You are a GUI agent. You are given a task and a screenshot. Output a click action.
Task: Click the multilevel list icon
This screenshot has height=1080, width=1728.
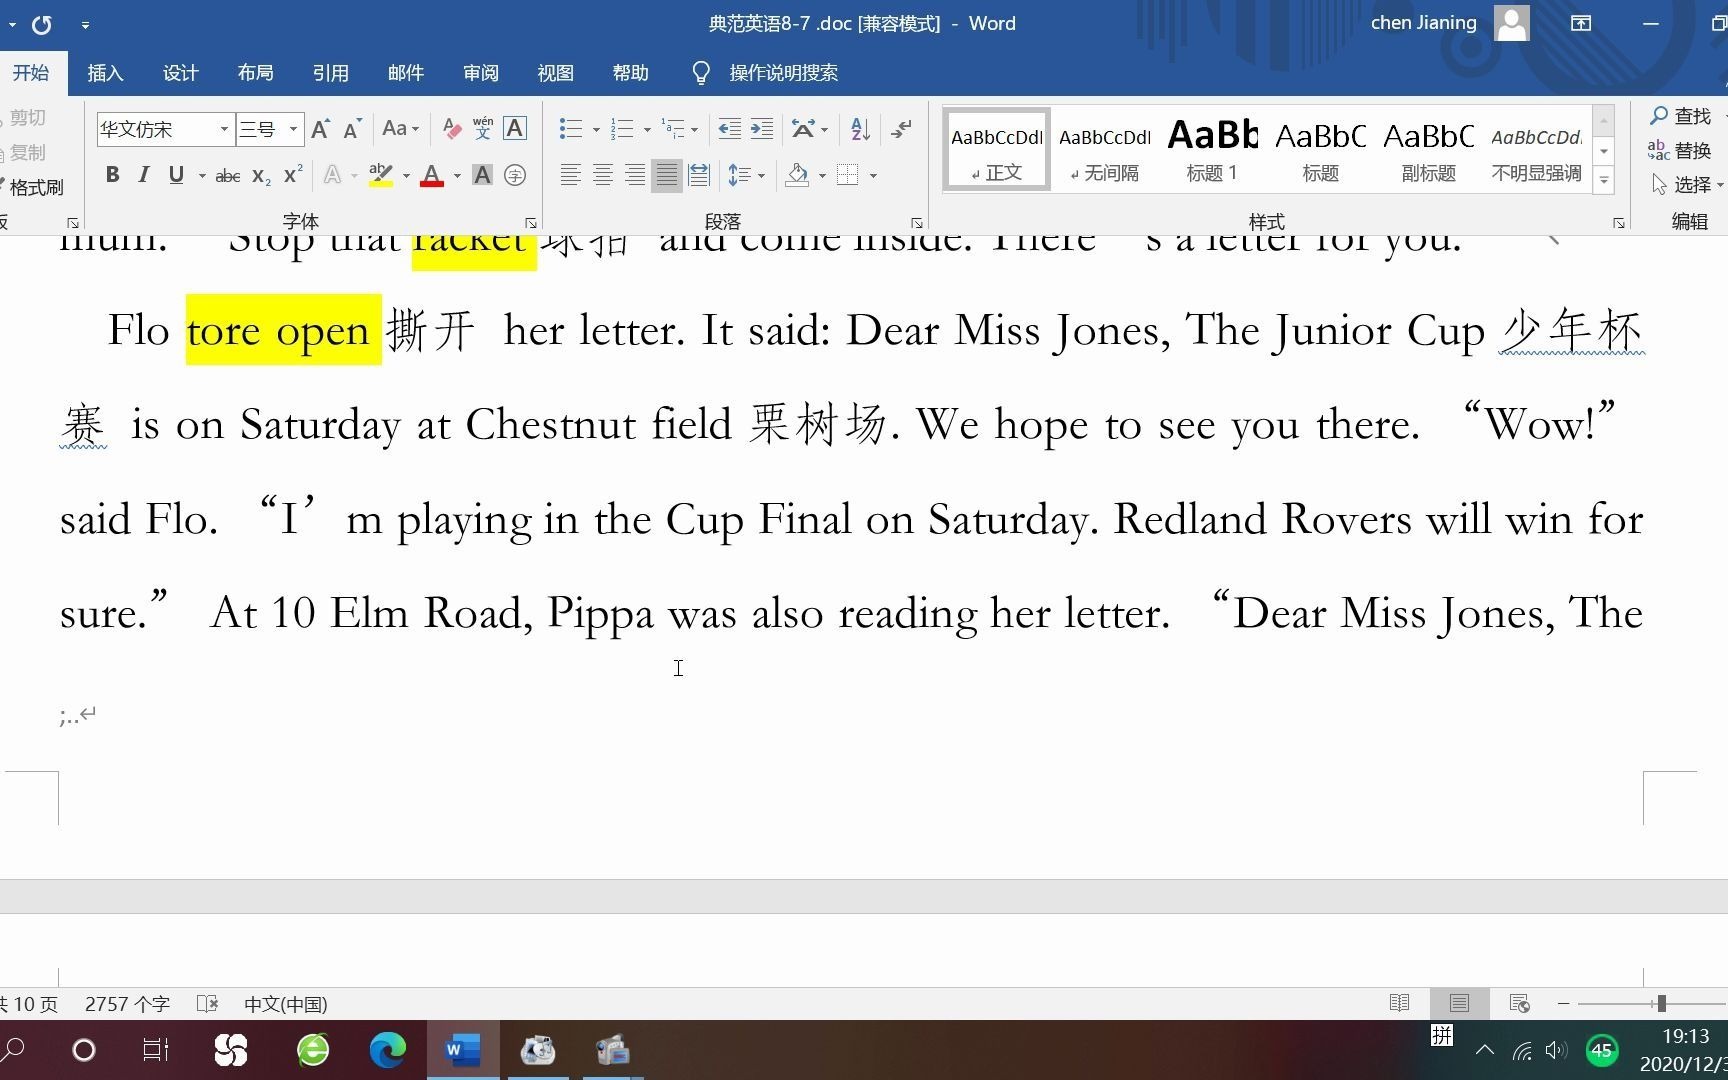(x=674, y=129)
